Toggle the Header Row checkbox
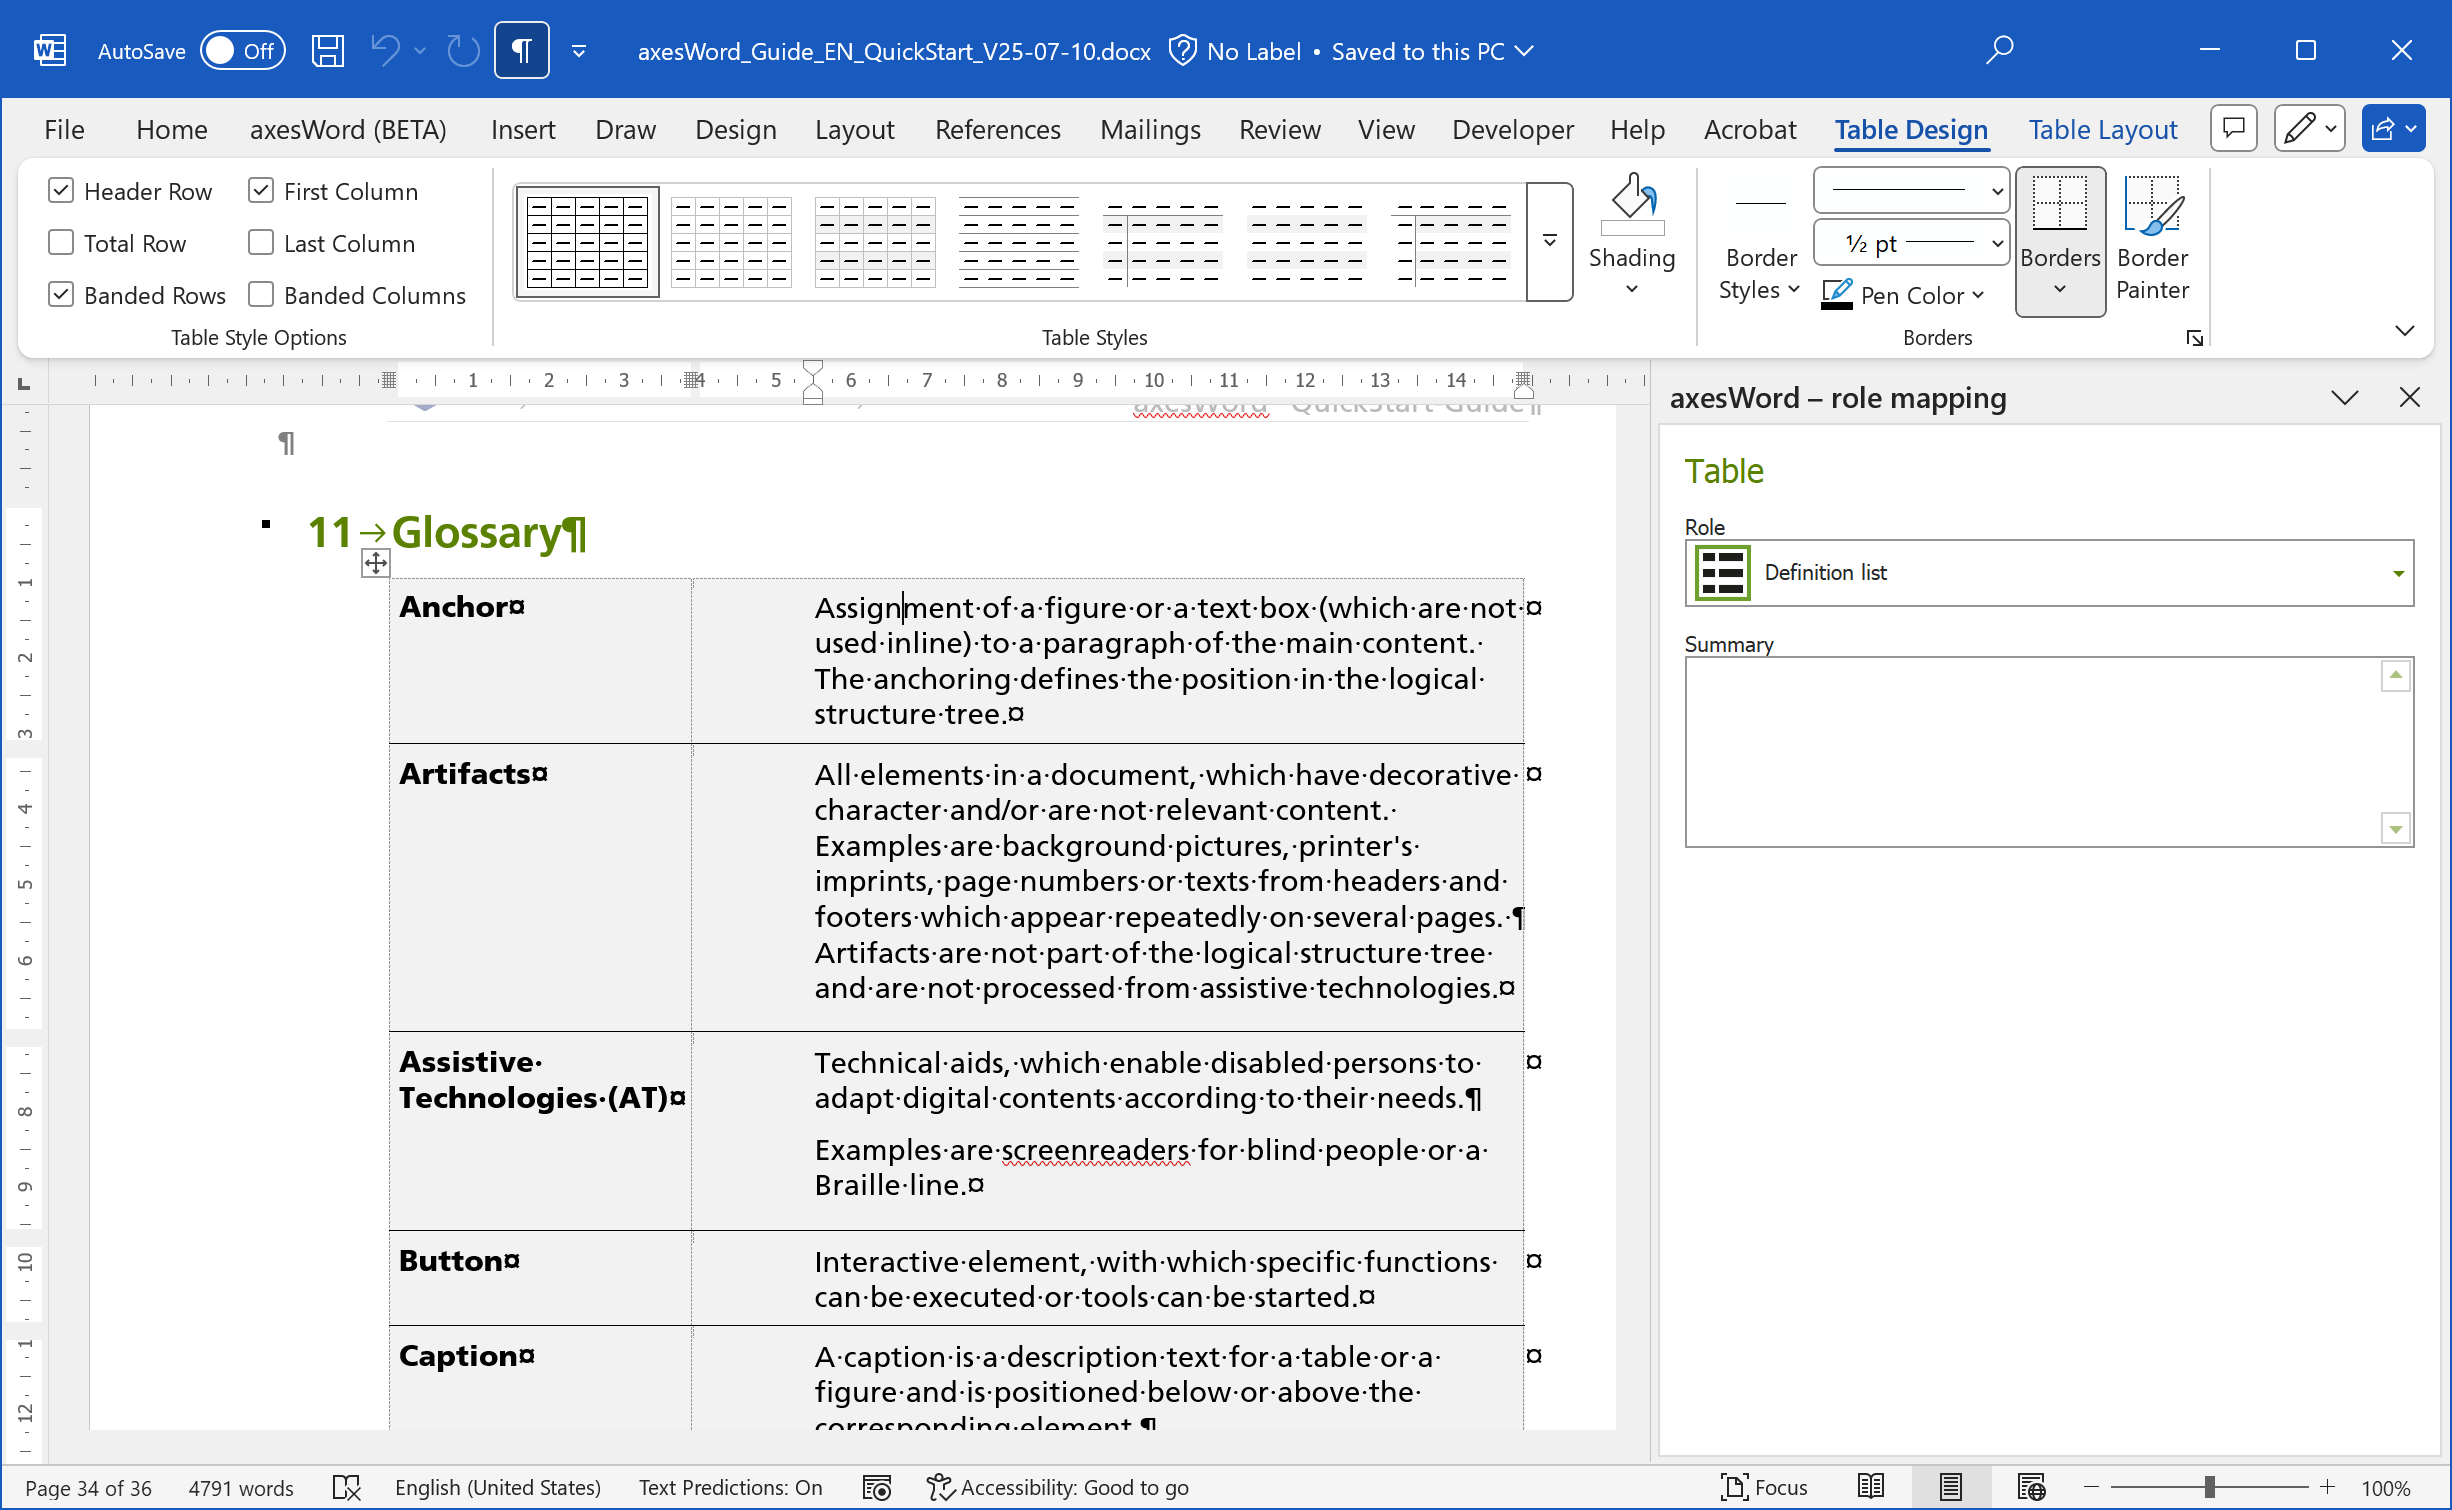 (61, 190)
